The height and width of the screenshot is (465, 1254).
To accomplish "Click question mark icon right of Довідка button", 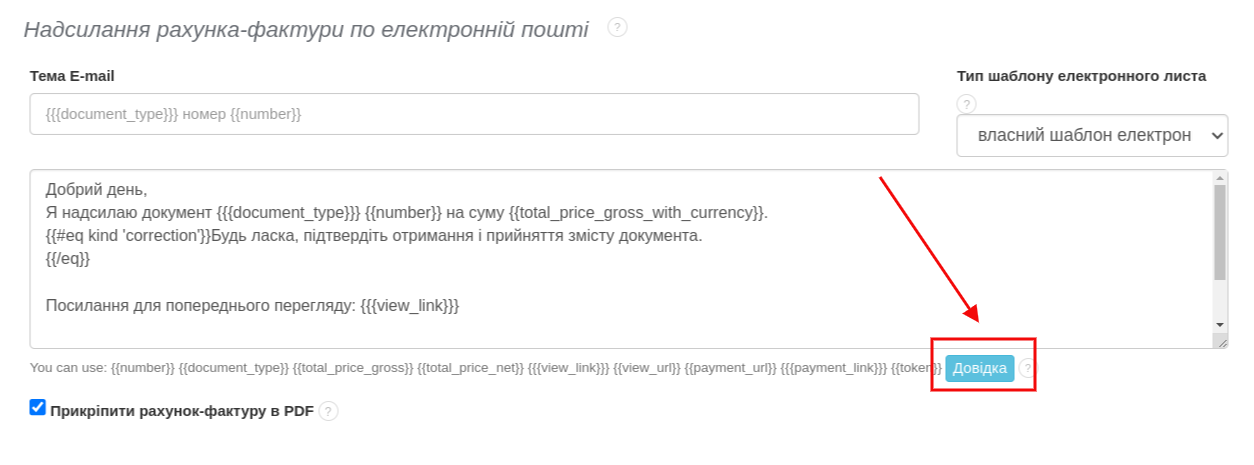I will tap(1027, 368).
